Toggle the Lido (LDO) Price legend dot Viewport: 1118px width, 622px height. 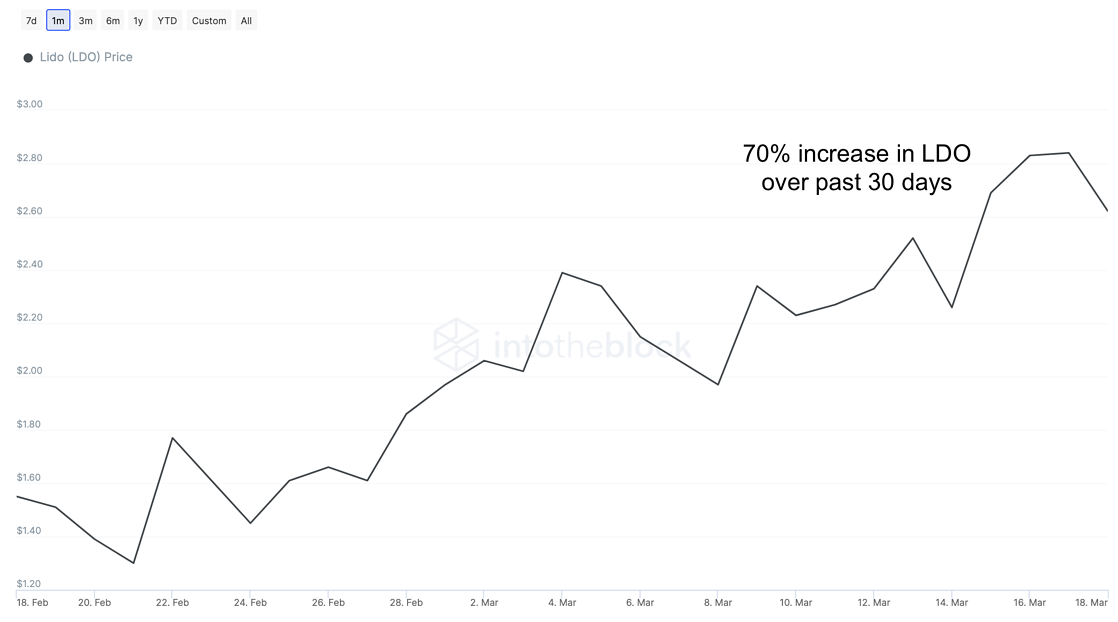pyautogui.click(x=28, y=58)
